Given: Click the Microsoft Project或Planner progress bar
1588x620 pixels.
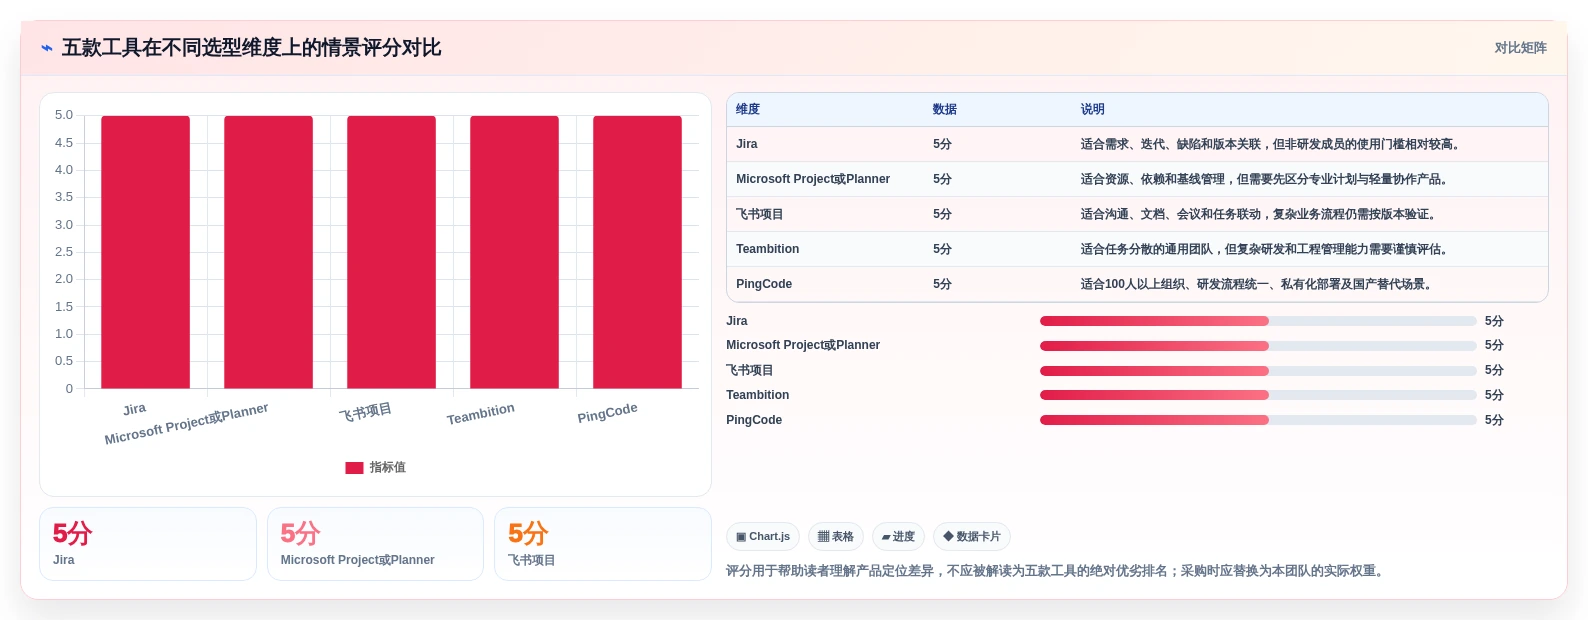Looking at the screenshot, I should pos(1258,346).
